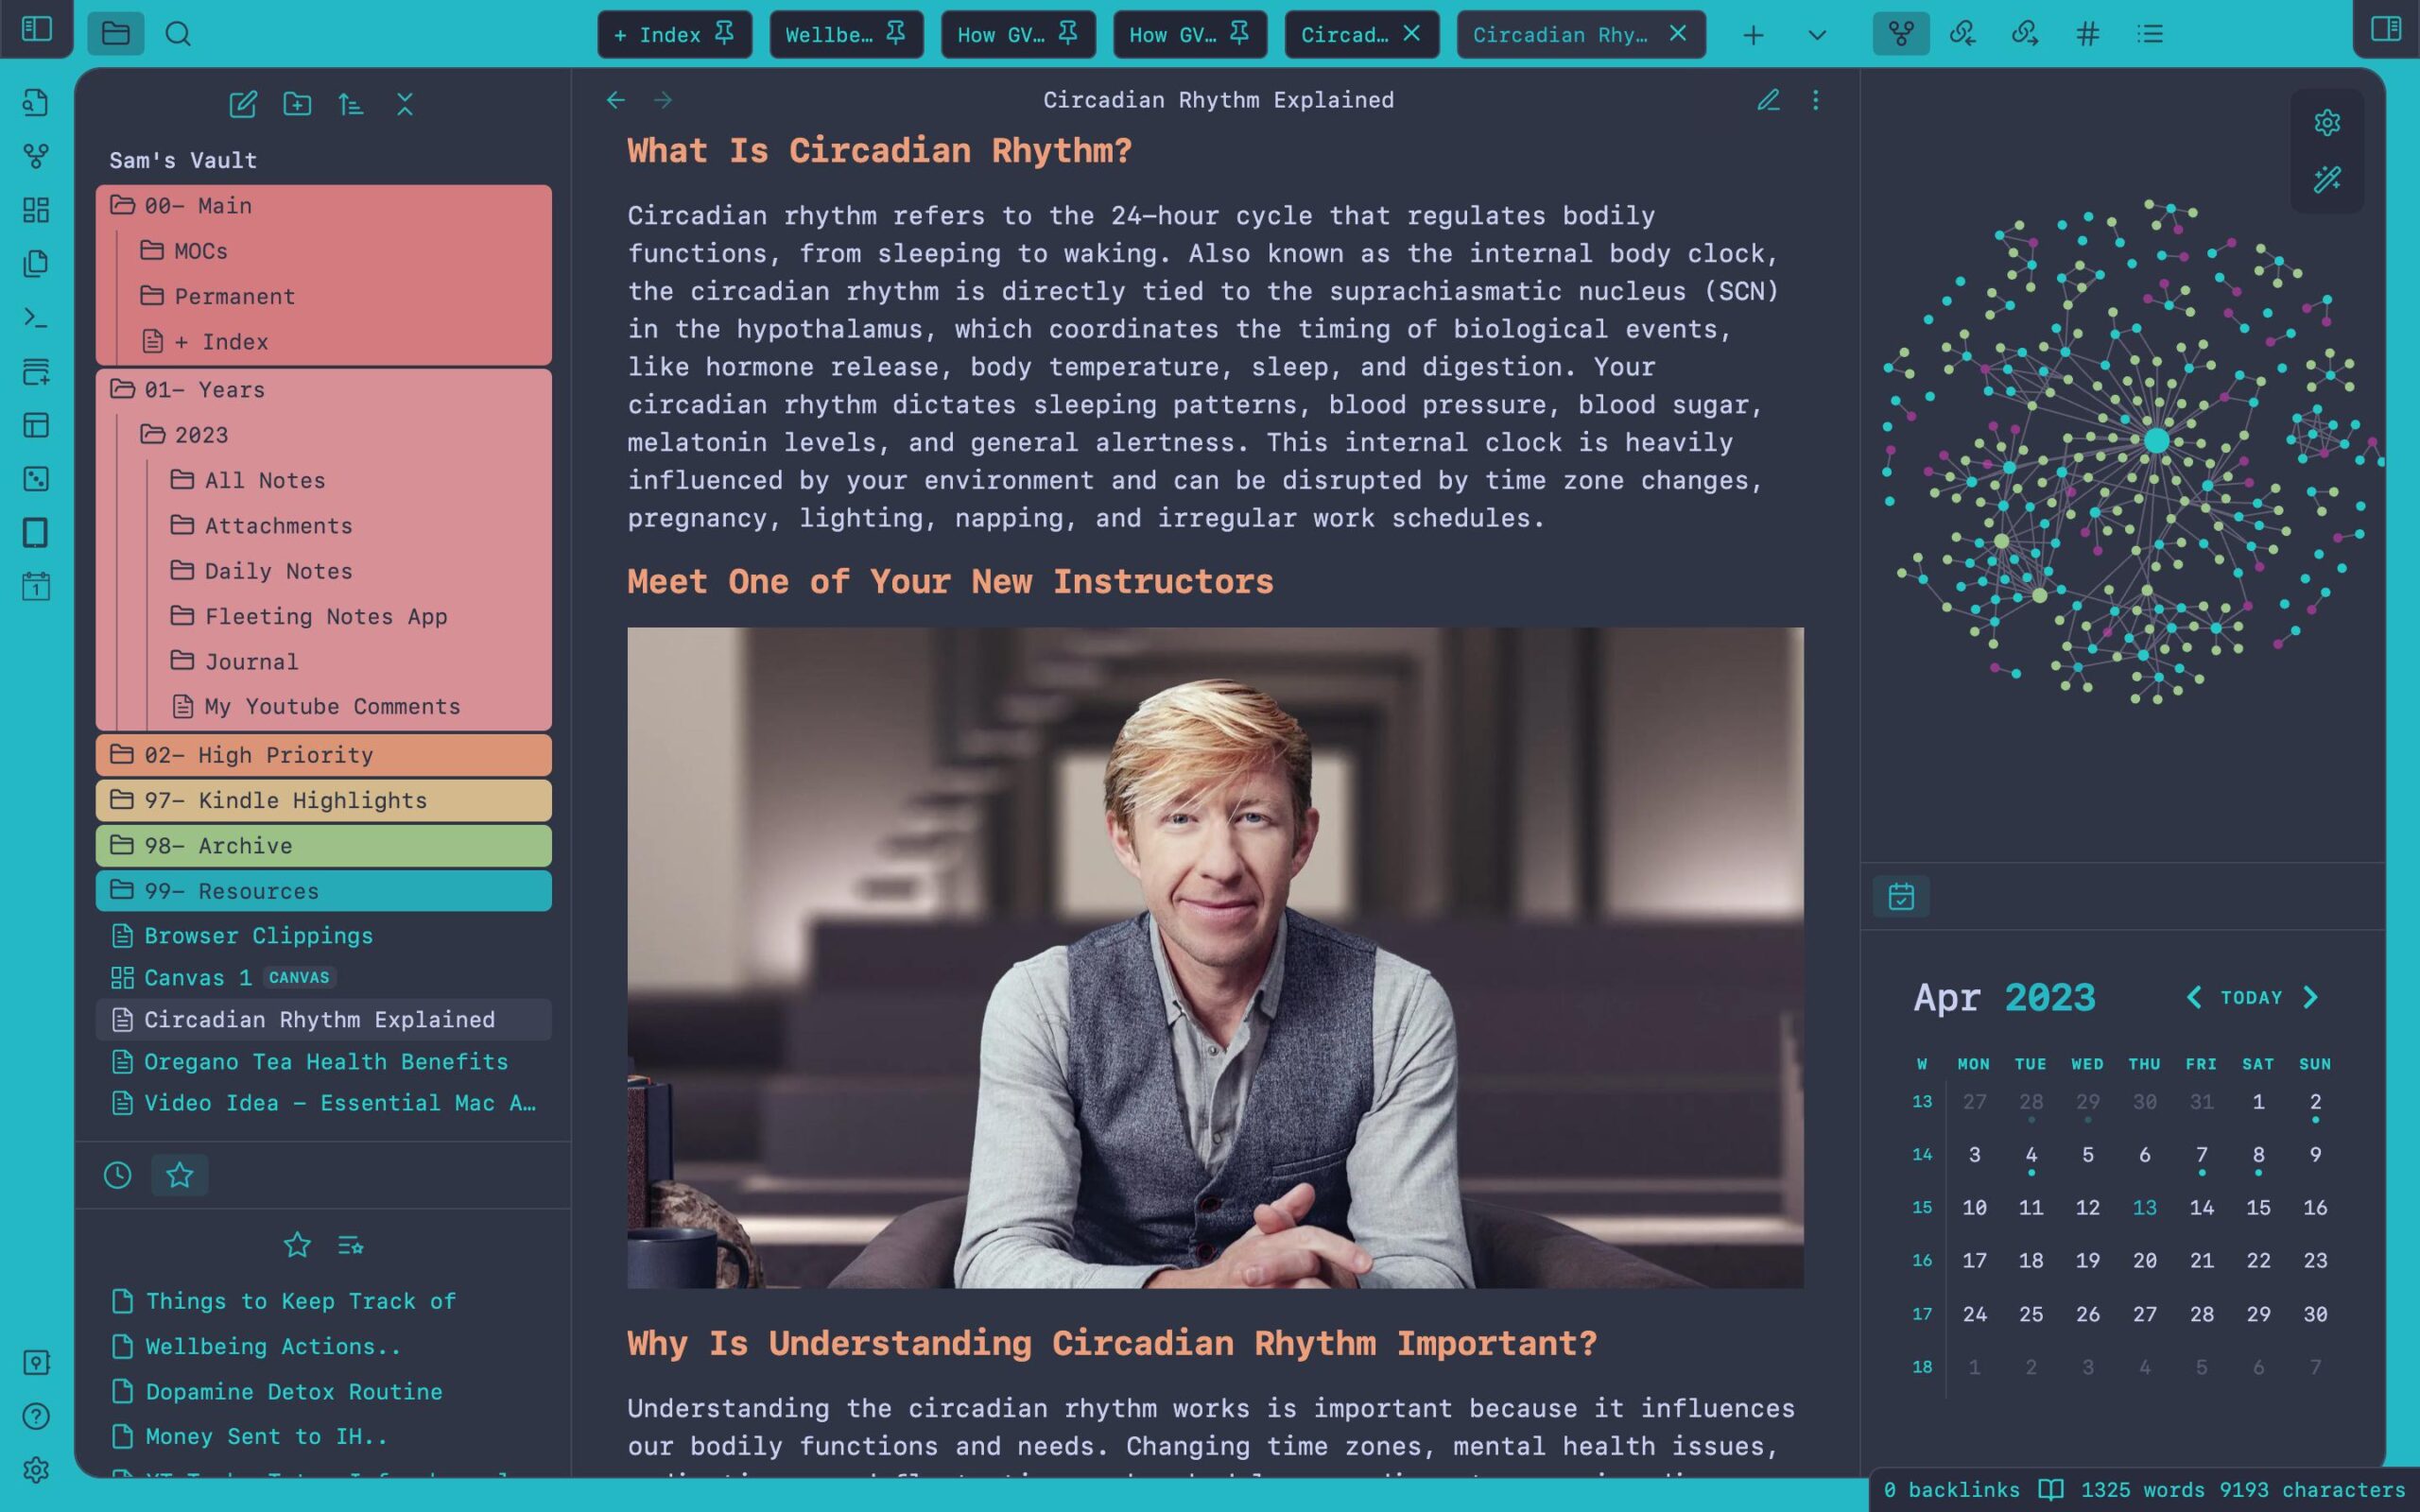
Task: Navigate to next month in calendar
Action: coord(2310,996)
